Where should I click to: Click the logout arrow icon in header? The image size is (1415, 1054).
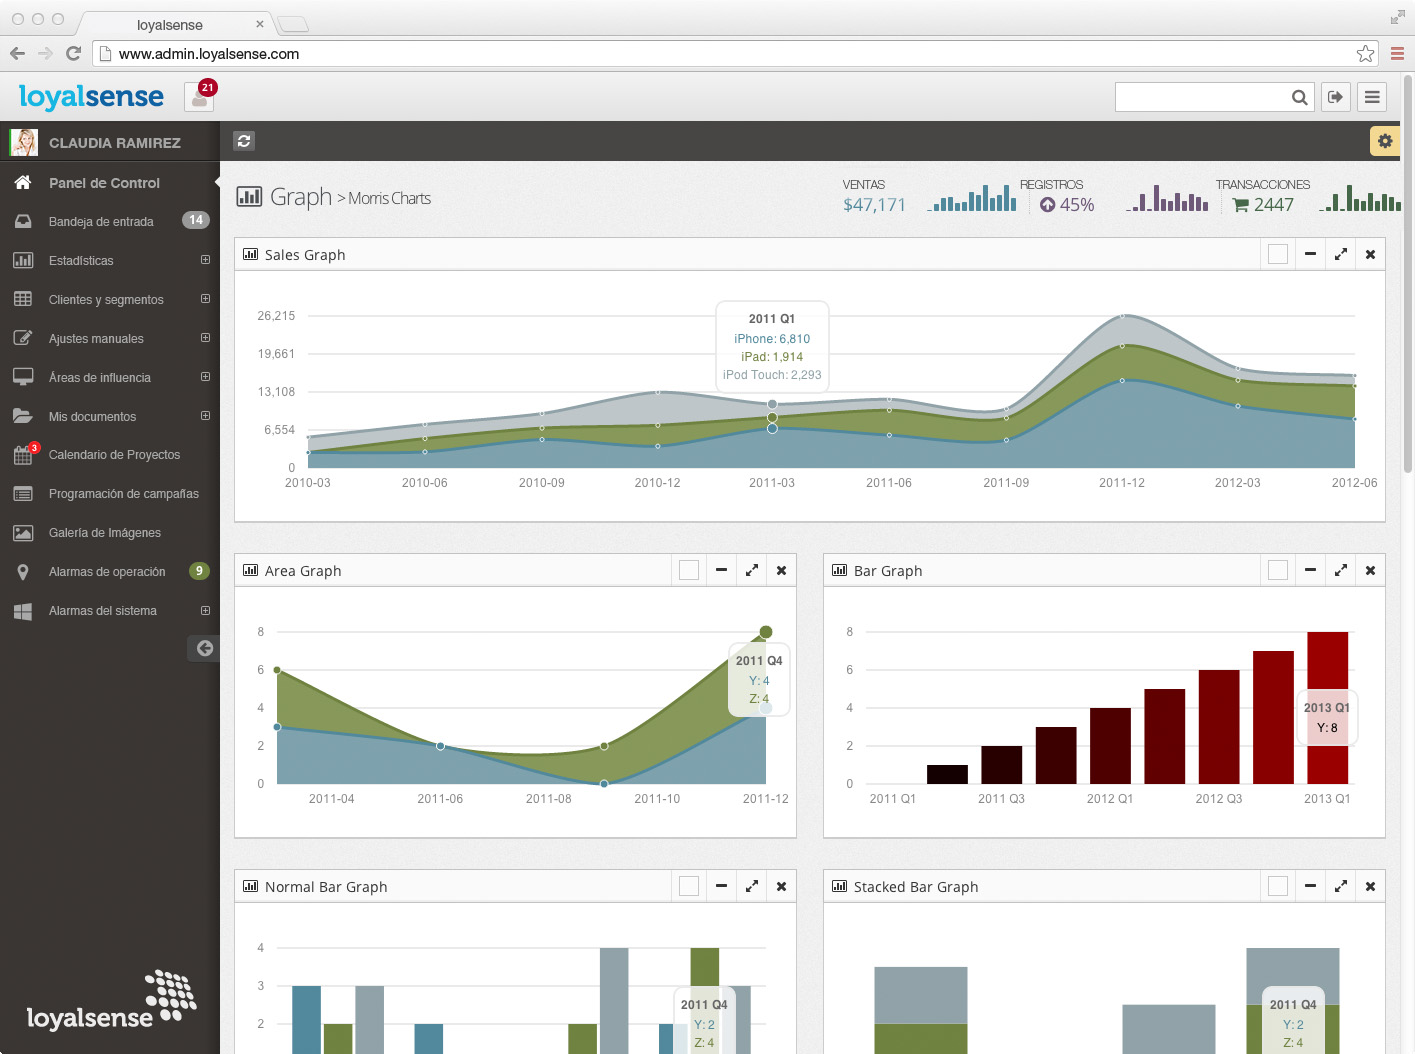[1335, 97]
